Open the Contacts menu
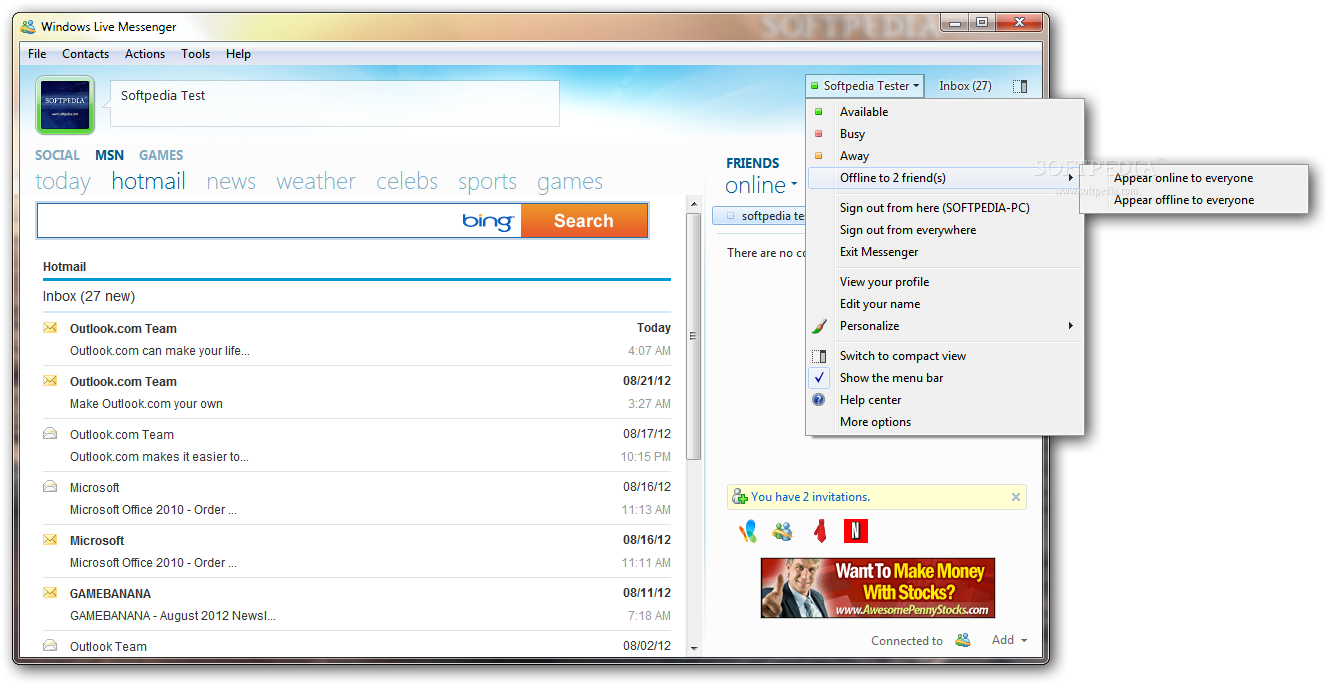The width and height of the screenshot is (1329, 685). point(86,54)
